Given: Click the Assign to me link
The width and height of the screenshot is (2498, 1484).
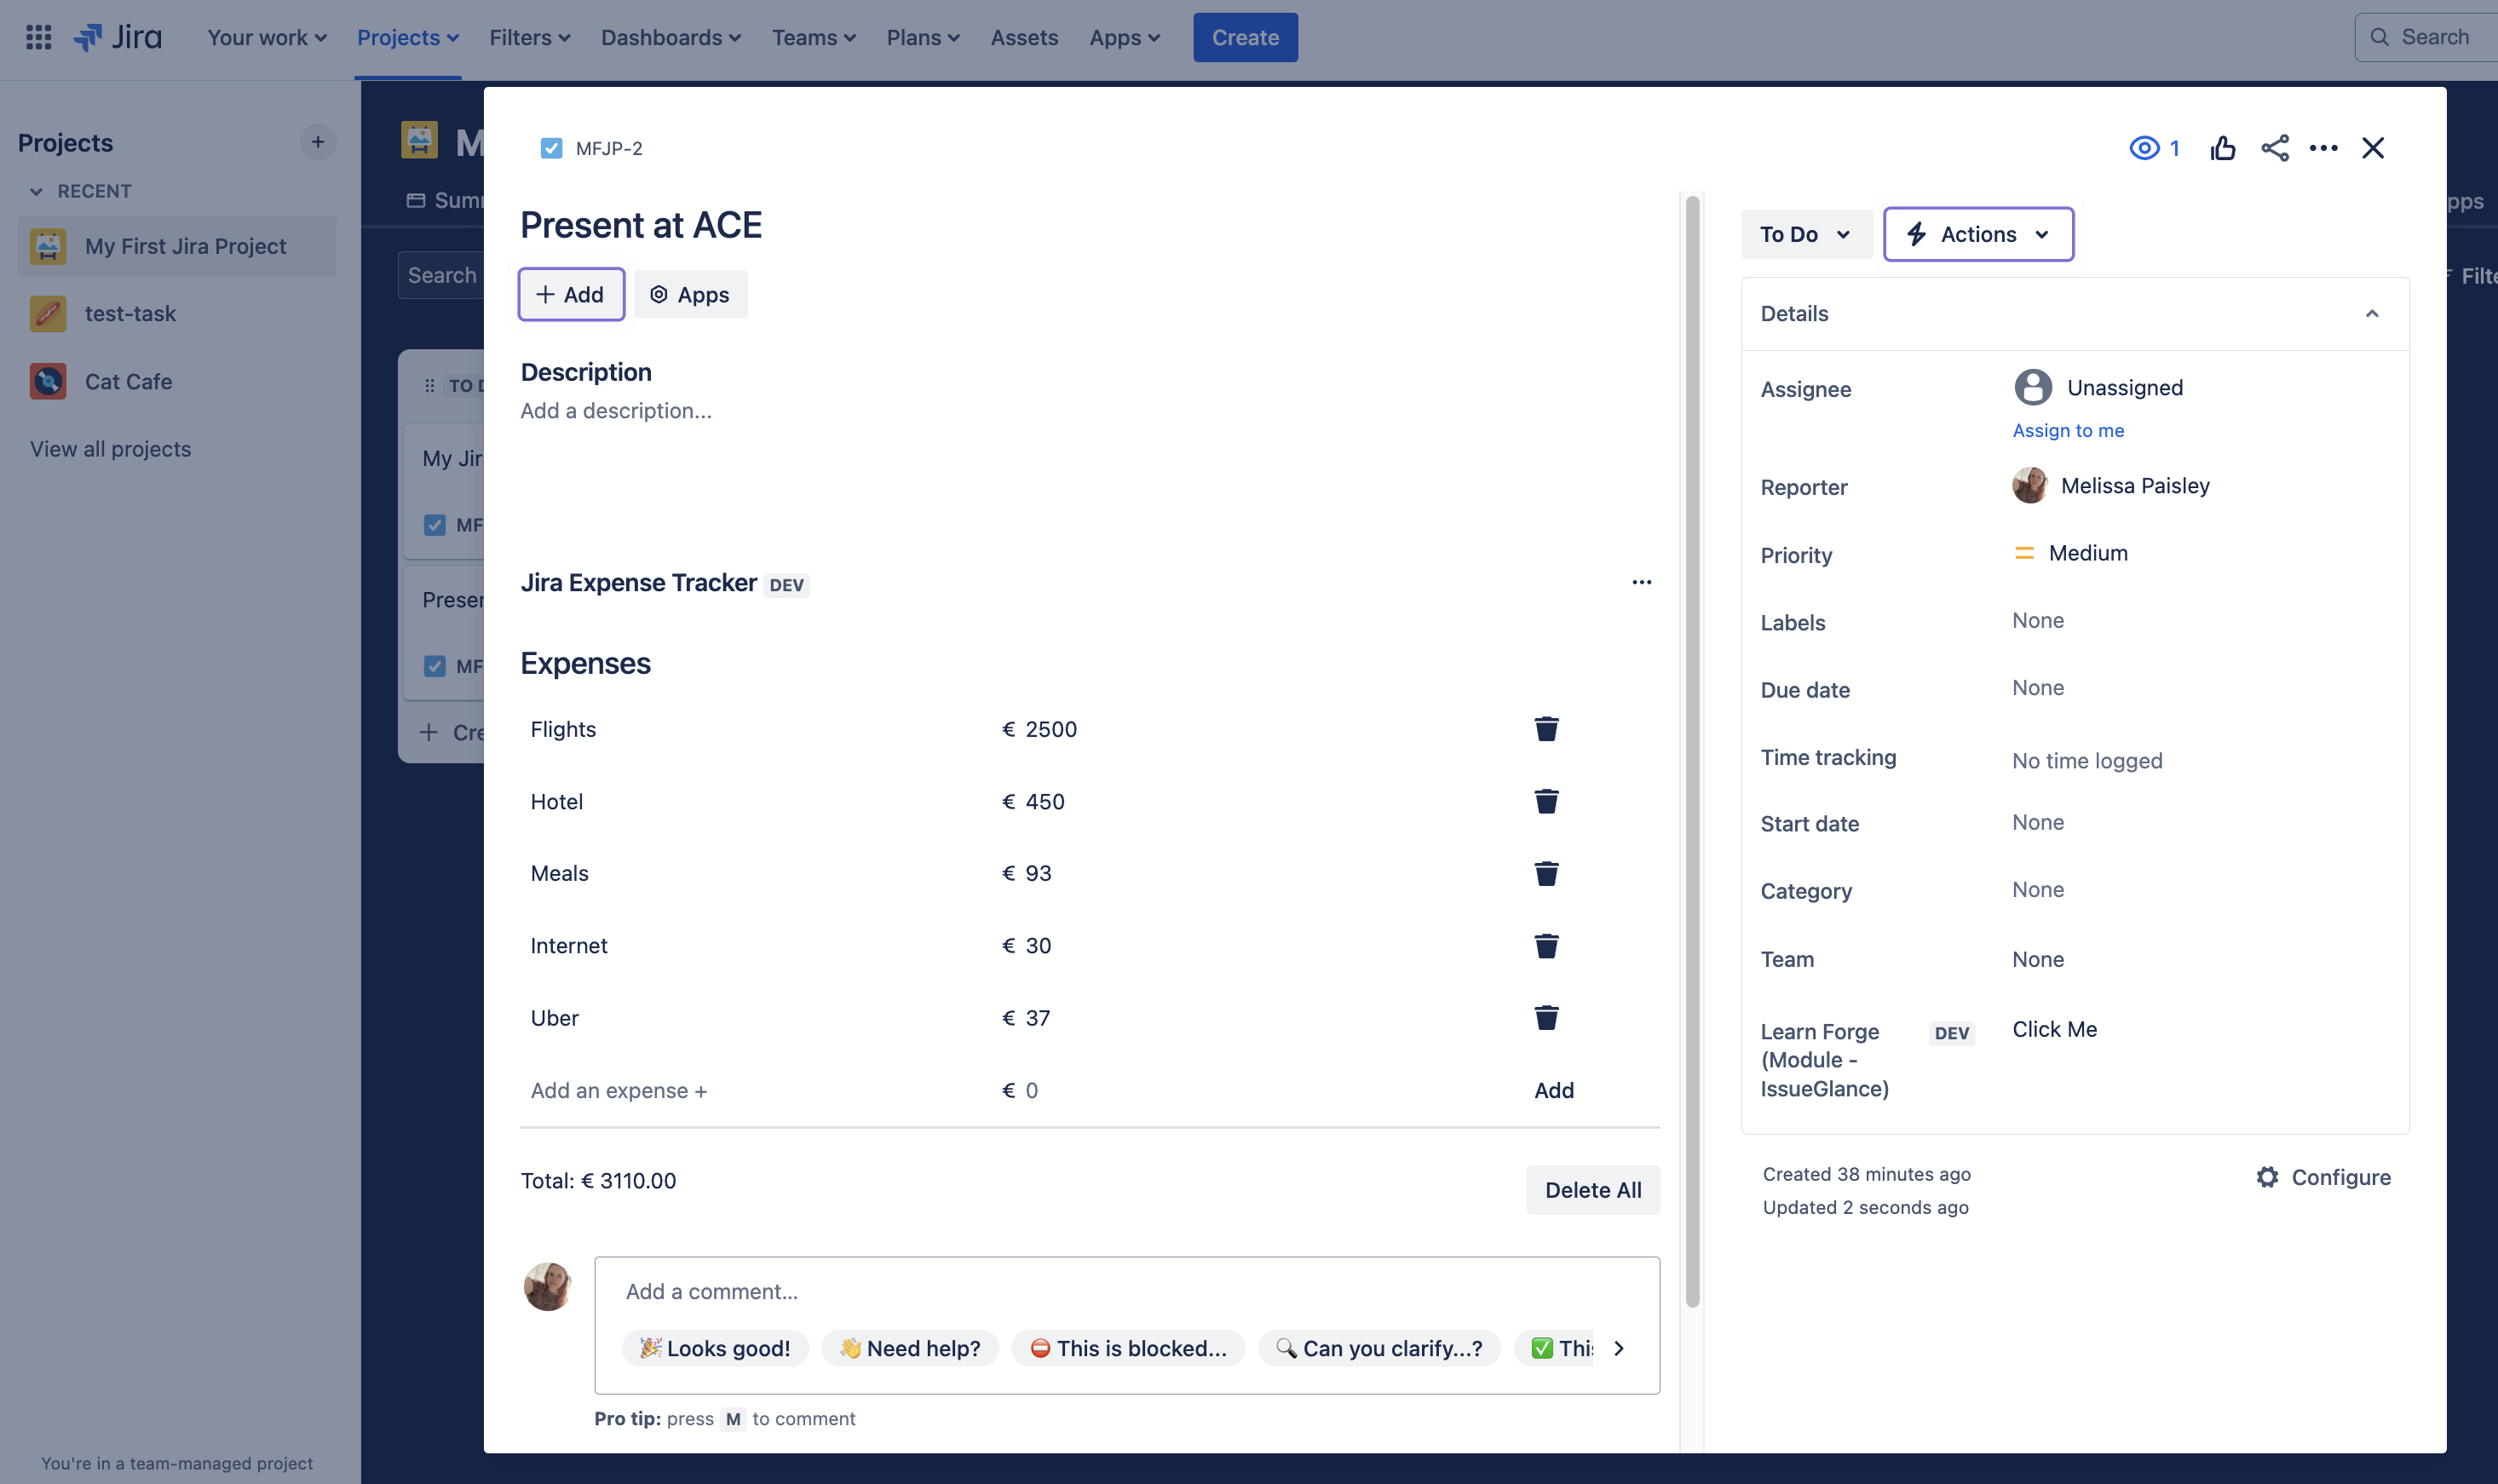Looking at the screenshot, I should 2067,430.
